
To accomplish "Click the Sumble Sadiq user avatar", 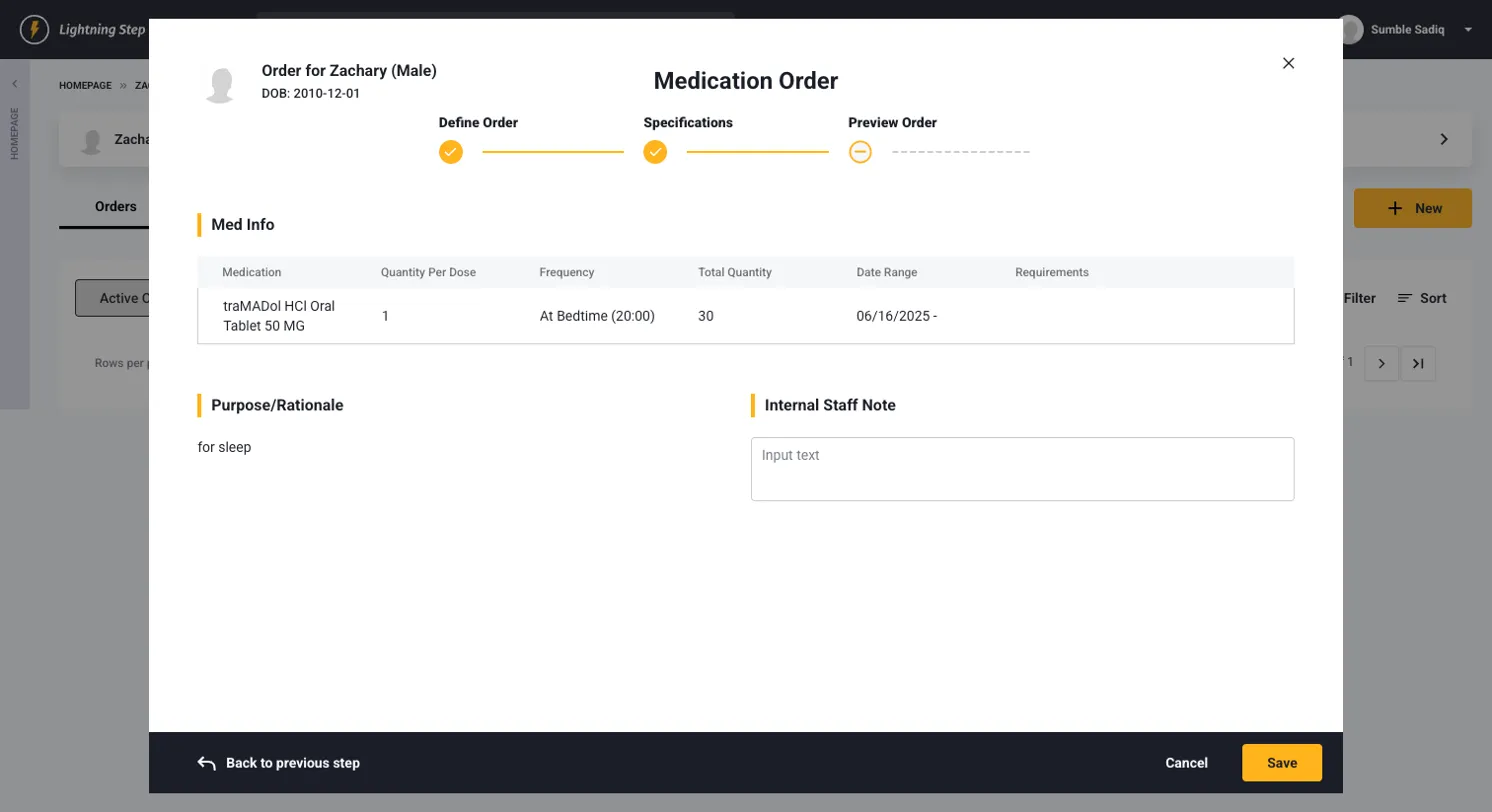I will 1351,30.
